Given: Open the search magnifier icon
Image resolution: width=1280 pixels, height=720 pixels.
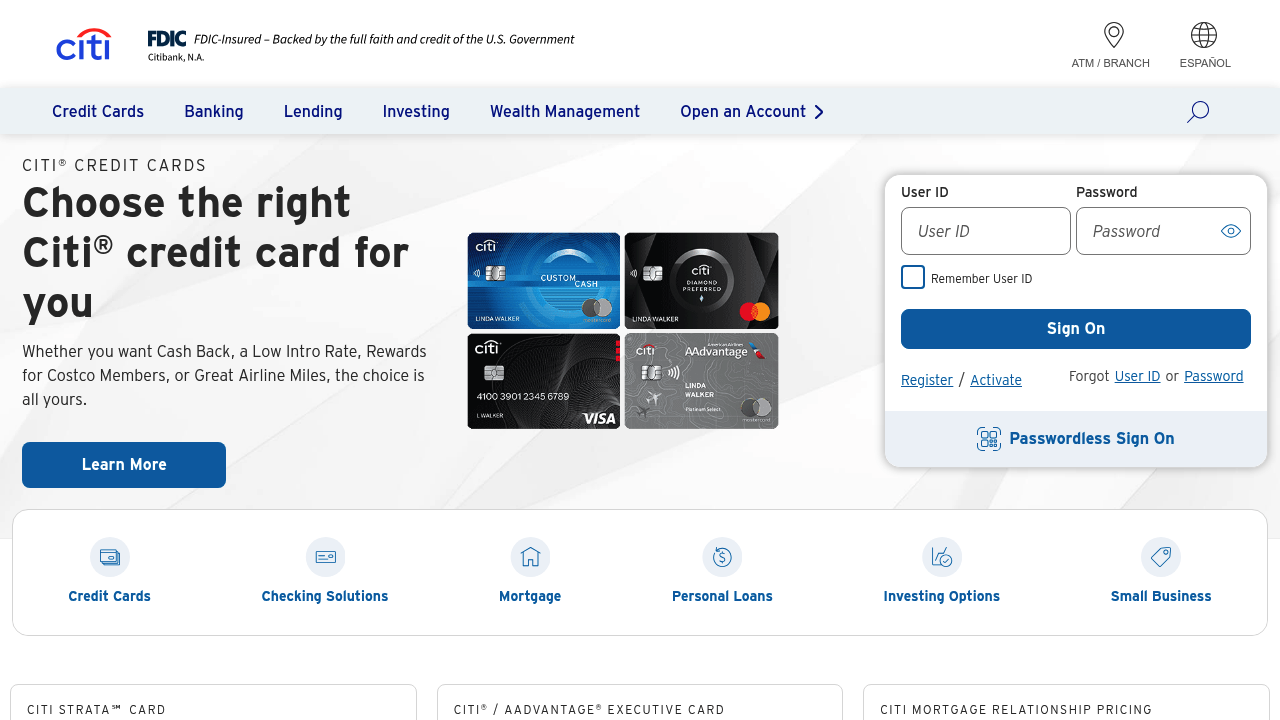Looking at the screenshot, I should tap(1198, 112).
